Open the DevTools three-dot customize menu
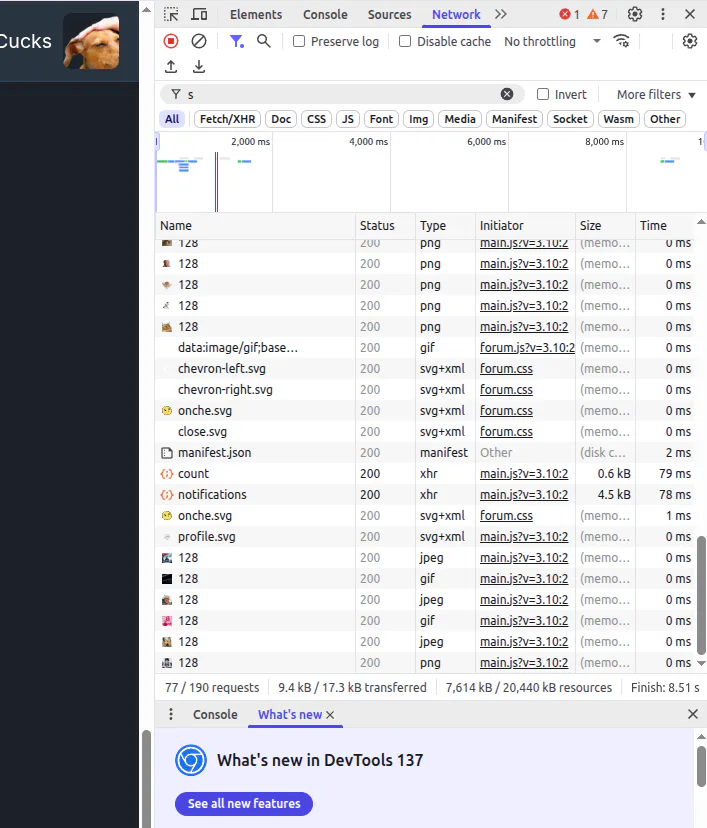Screen dimensions: 707x828 click(x=663, y=14)
